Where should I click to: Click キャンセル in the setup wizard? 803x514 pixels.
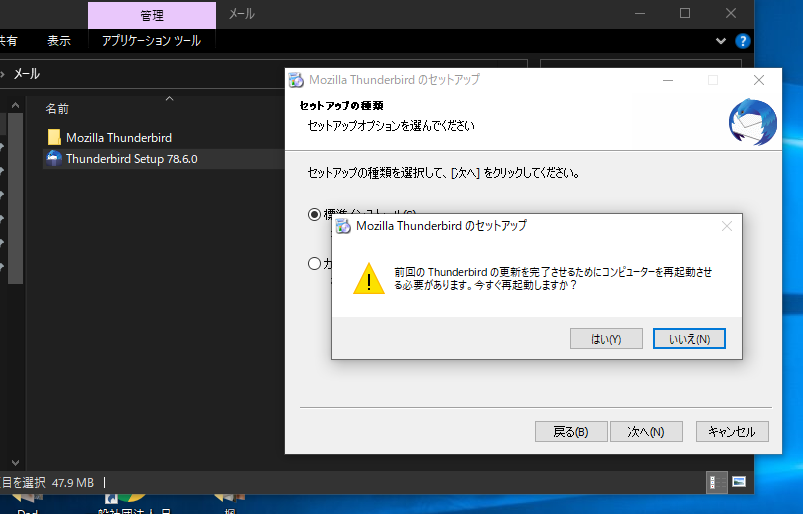coord(732,432)
